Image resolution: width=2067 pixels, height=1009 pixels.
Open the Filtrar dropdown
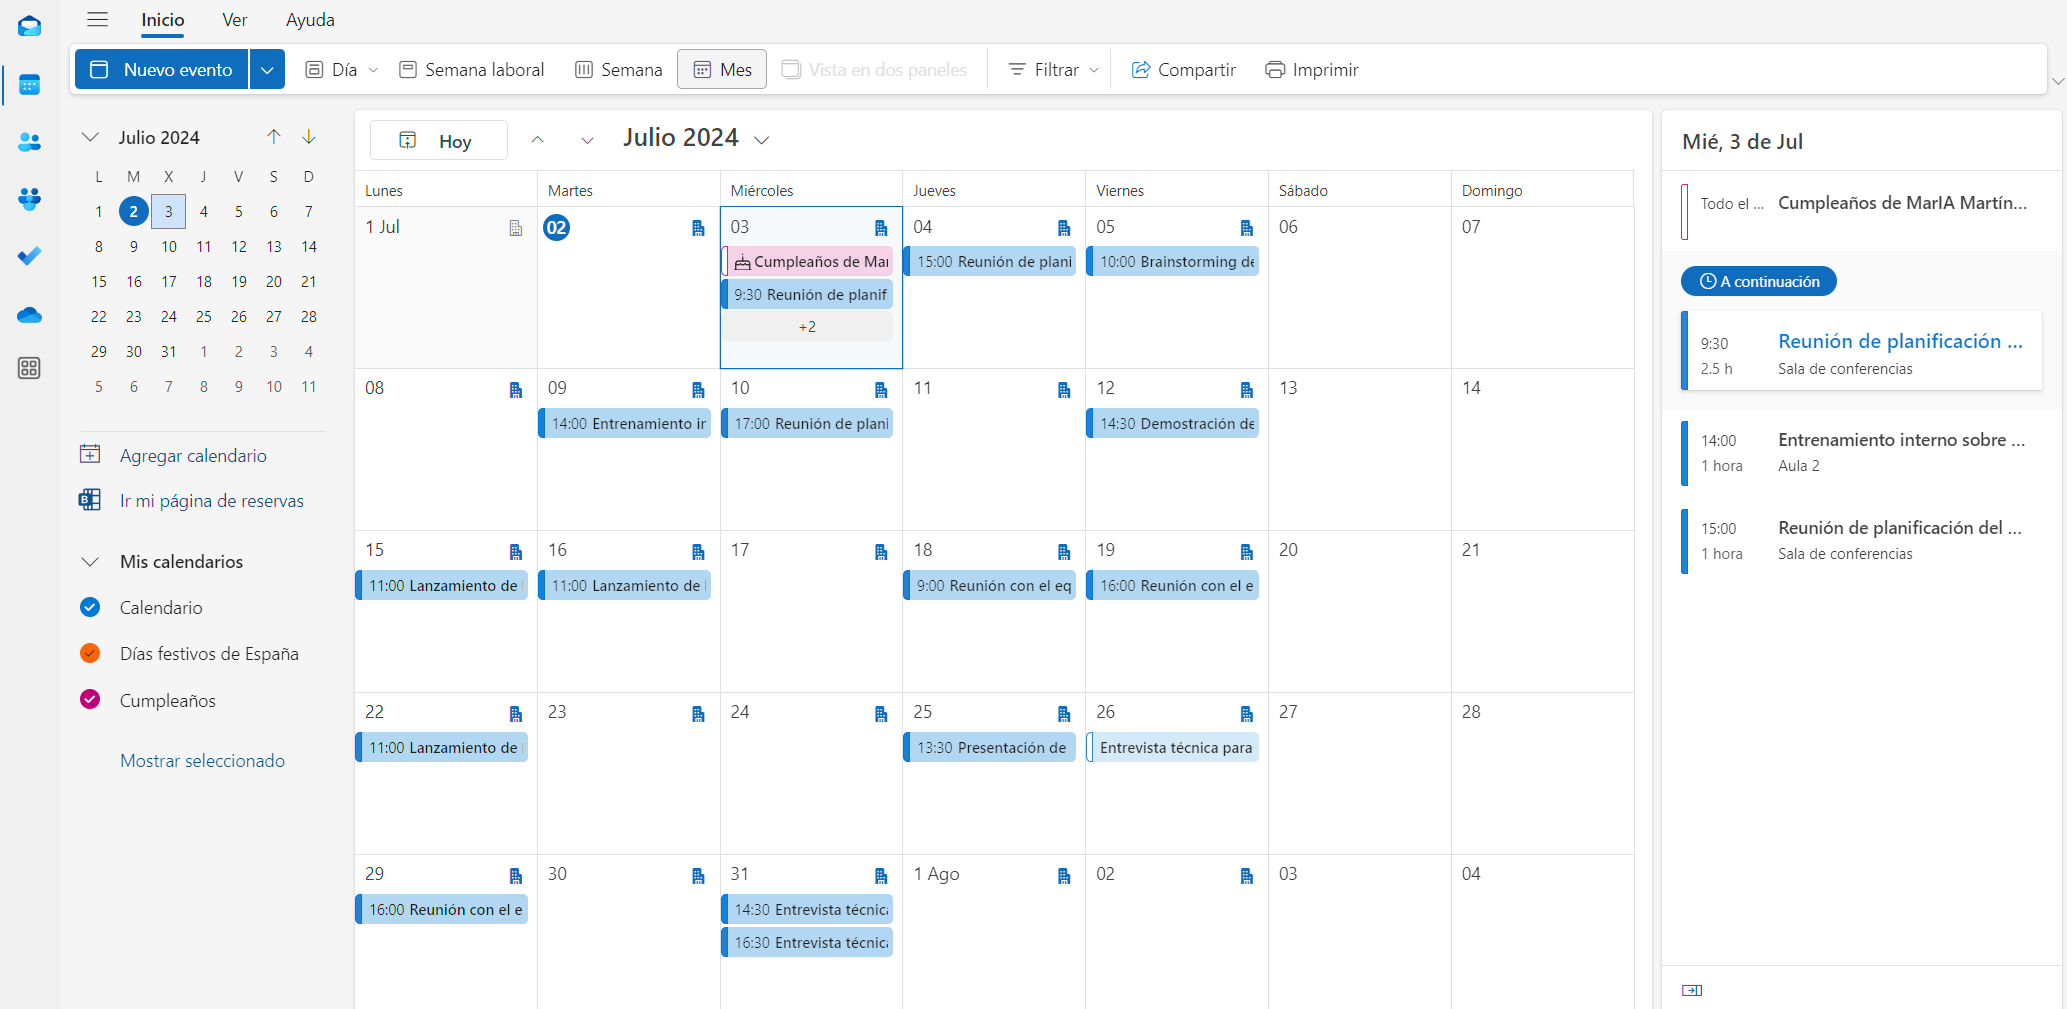click(1053, 69)
